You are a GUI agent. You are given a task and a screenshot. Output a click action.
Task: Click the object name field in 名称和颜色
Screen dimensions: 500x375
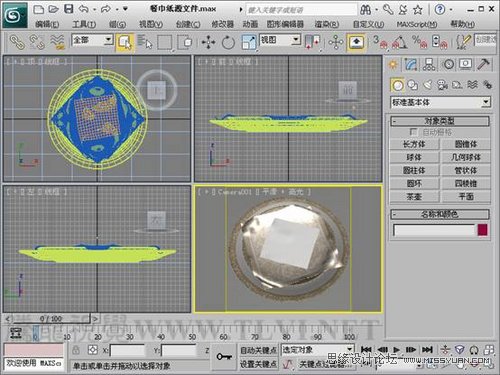coord(433,230)
